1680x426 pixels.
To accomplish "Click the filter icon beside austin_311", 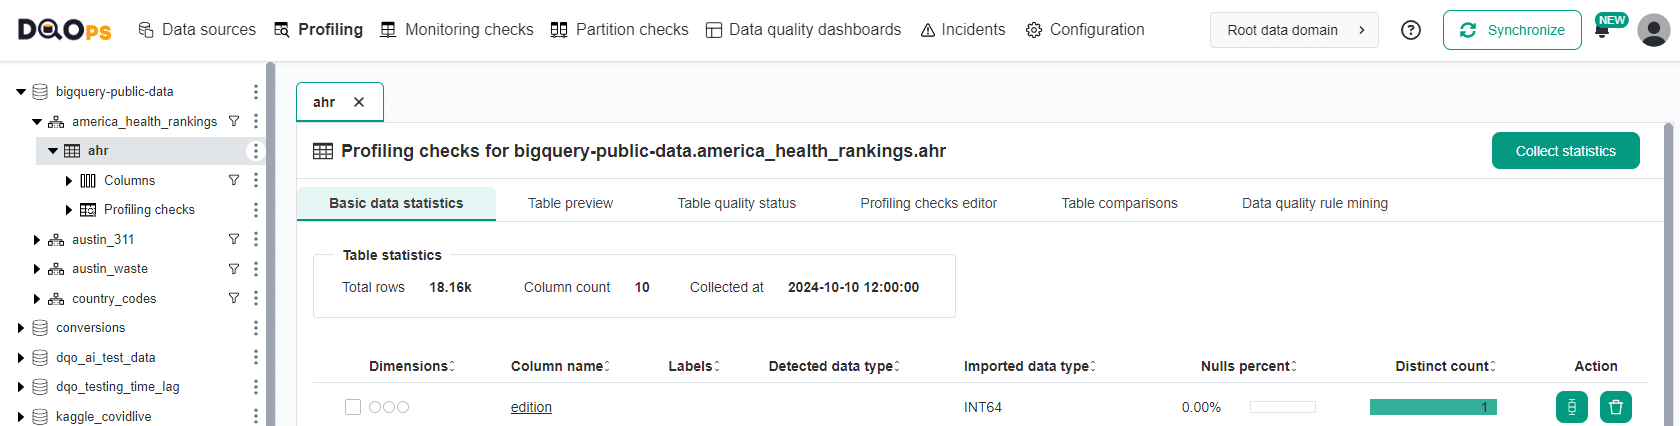I will point(234,239).
